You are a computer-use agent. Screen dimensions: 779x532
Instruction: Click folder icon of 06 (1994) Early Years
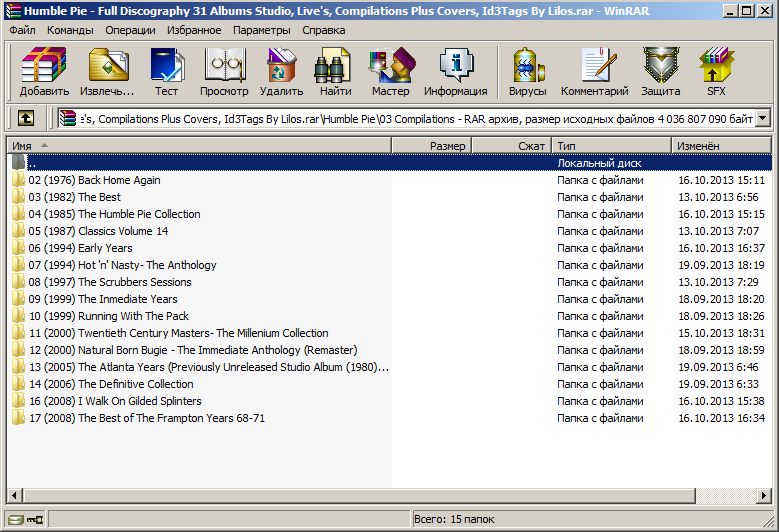point(18,248)
